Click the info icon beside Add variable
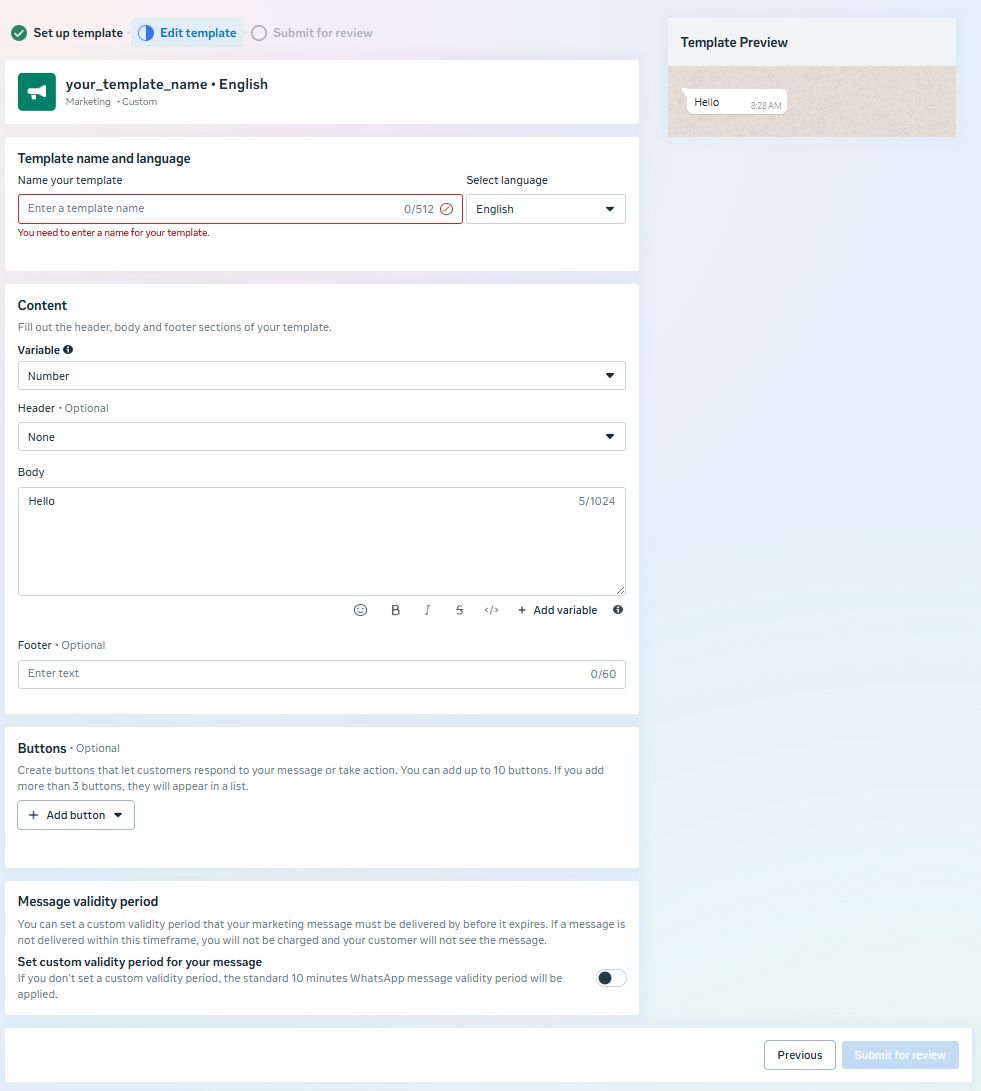The image size is (981, 1091). [618, 610]
